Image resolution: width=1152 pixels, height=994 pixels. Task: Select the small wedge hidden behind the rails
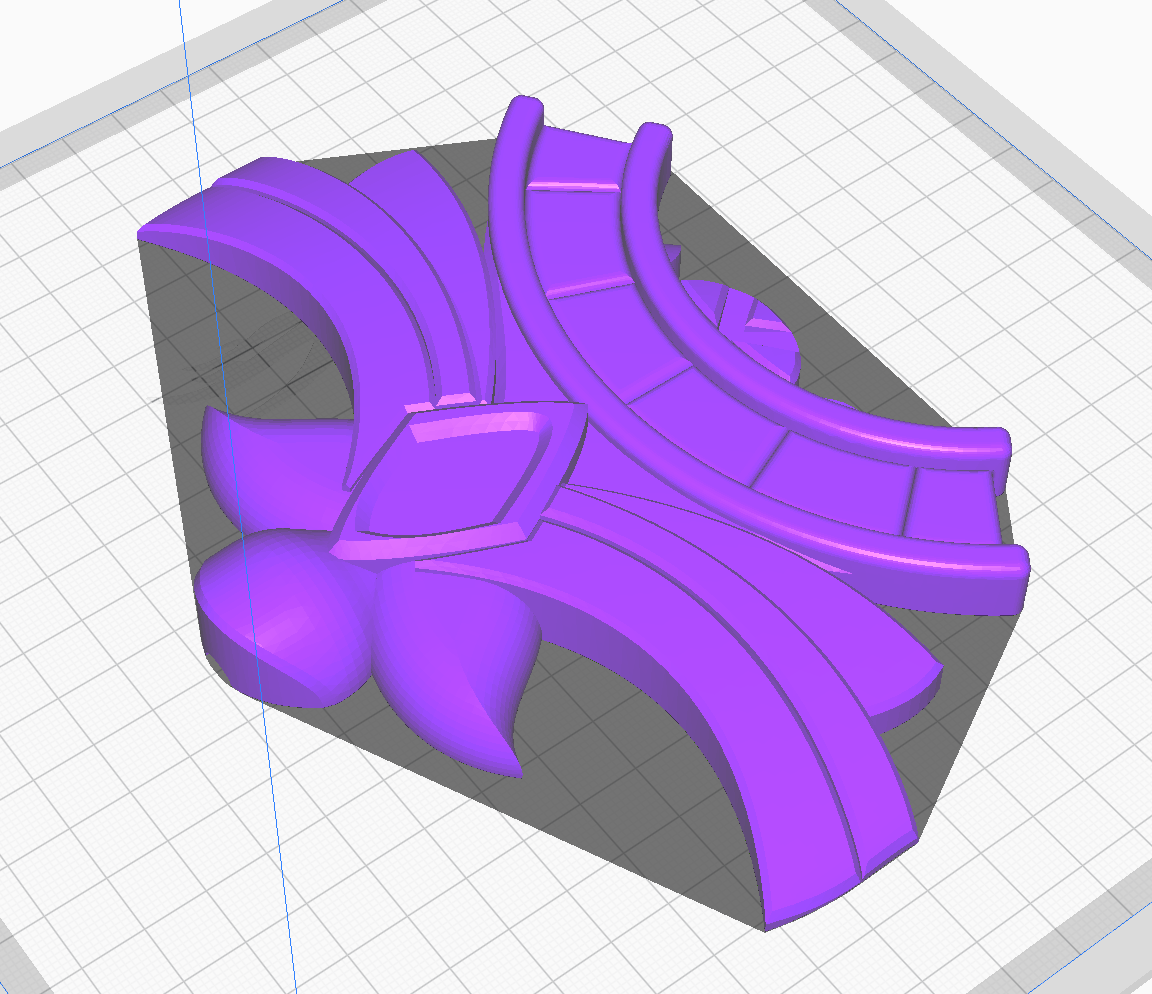(762, 318)
